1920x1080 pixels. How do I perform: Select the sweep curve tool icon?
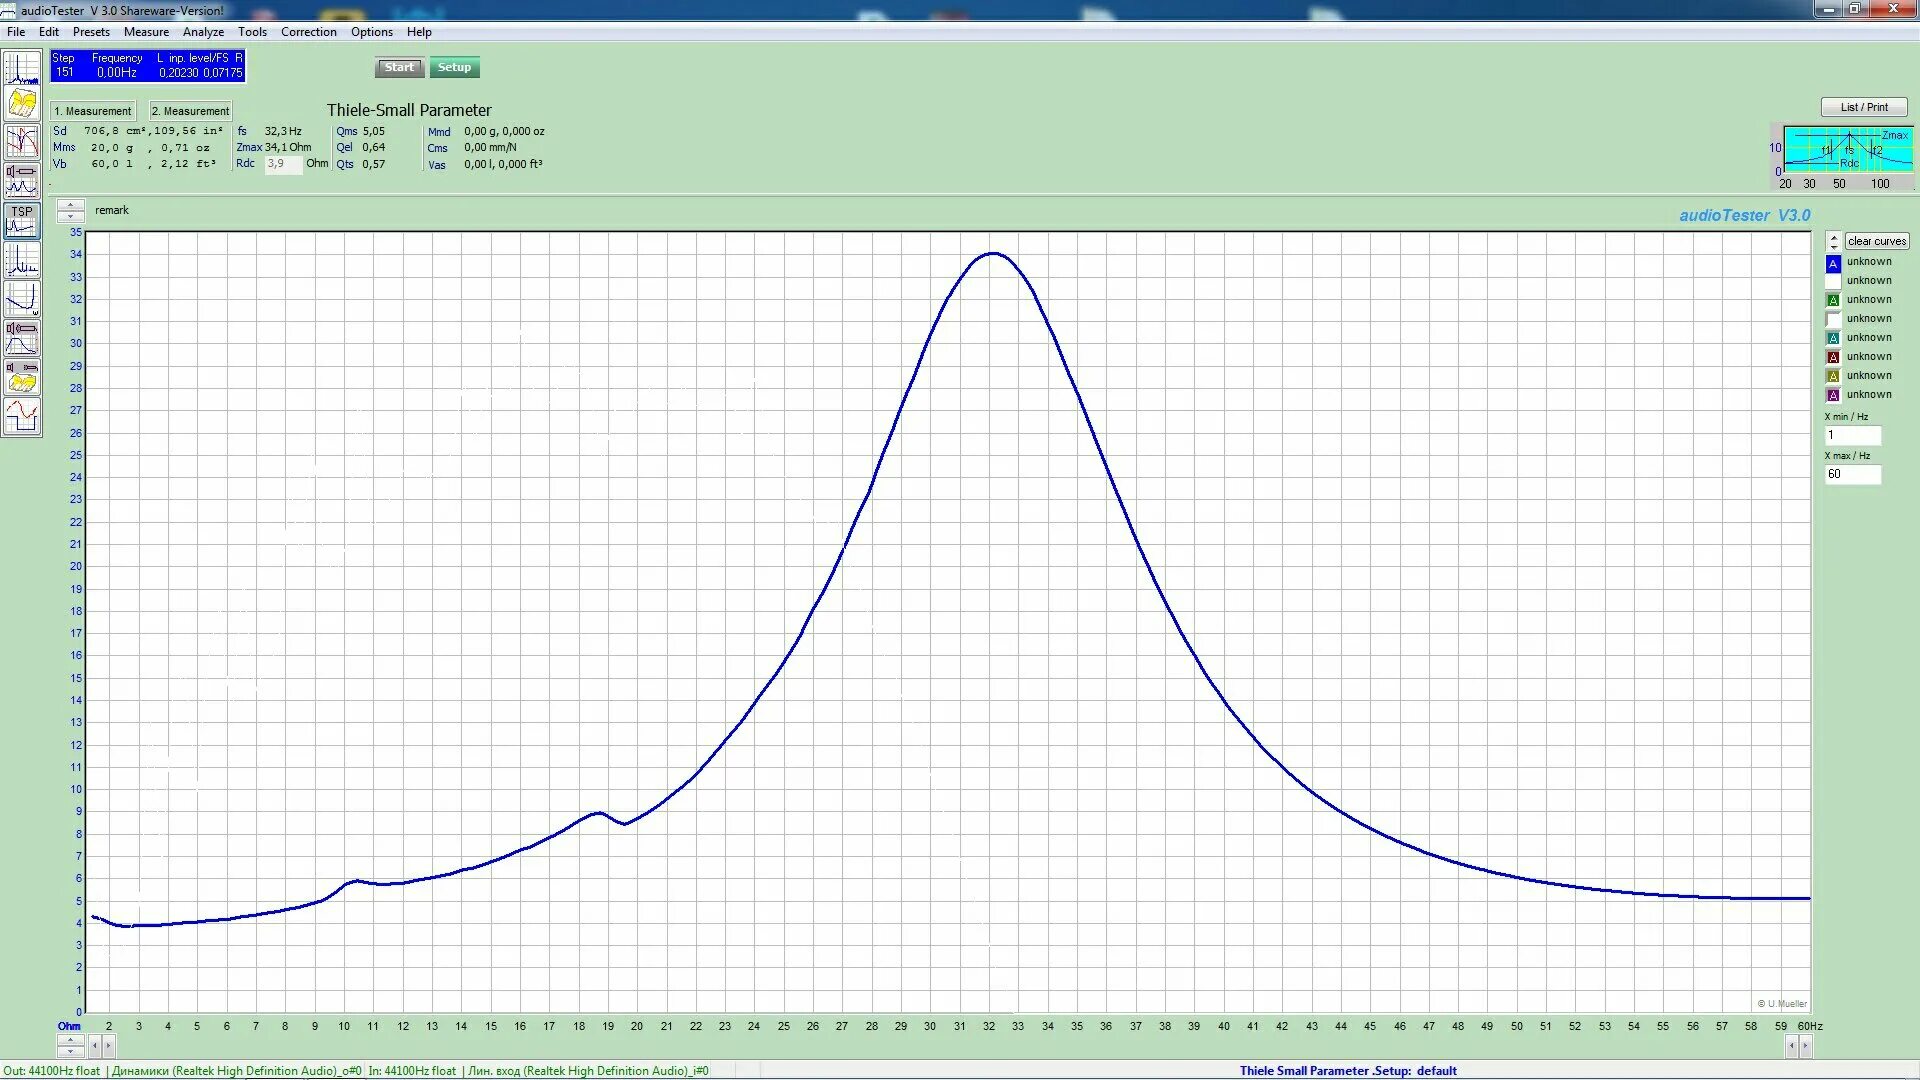[21, 298]
